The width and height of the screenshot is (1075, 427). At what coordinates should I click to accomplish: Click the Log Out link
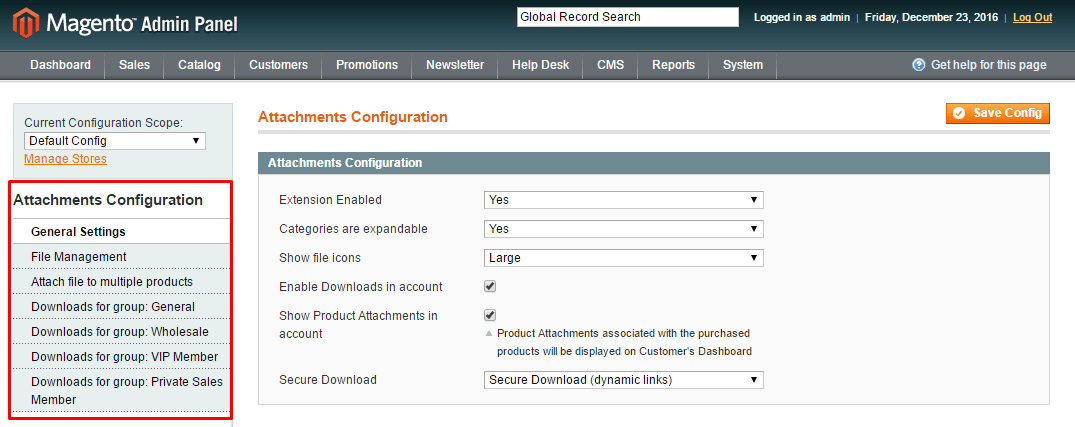1032,17
